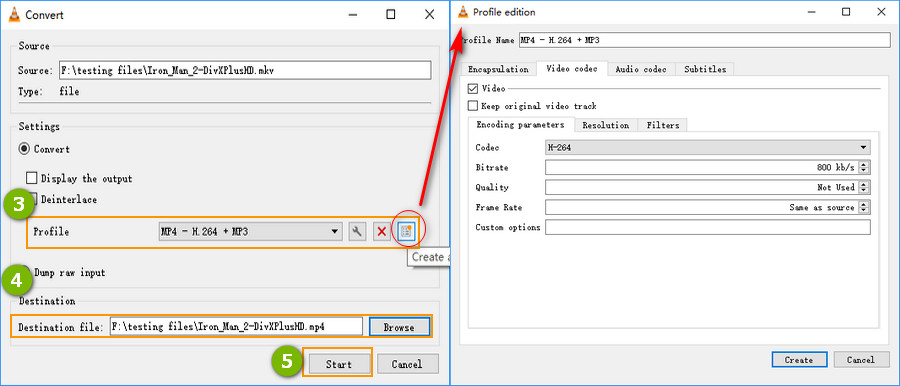Click the Source path field
Viewport: 900px width, 386px height.
pyautogui.click(x=245, y=70)
